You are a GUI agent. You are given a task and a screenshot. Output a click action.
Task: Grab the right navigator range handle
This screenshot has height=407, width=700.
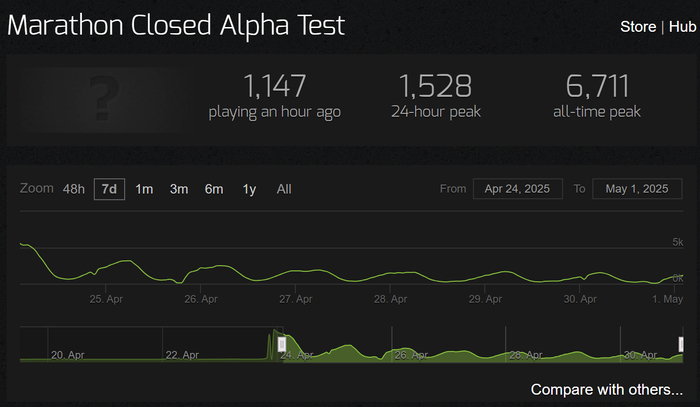click(x=683, y=344)
